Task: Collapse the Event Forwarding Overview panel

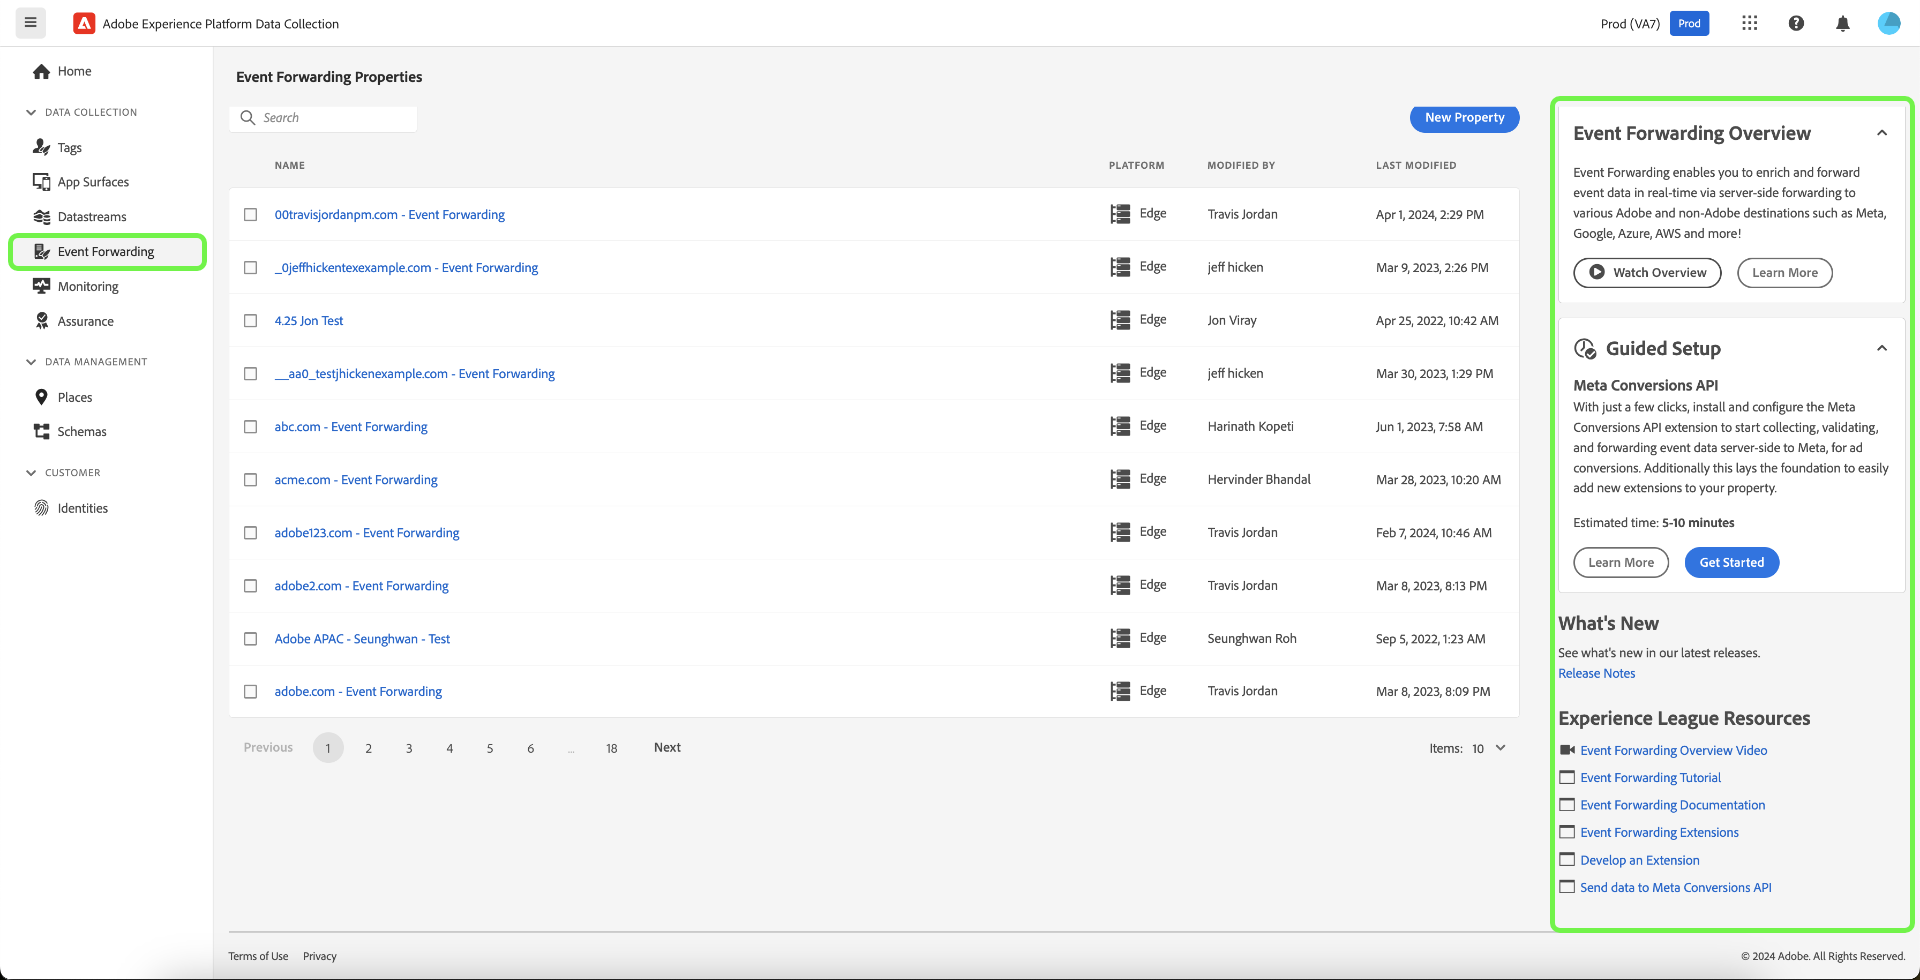Action: pos(1882,133)
